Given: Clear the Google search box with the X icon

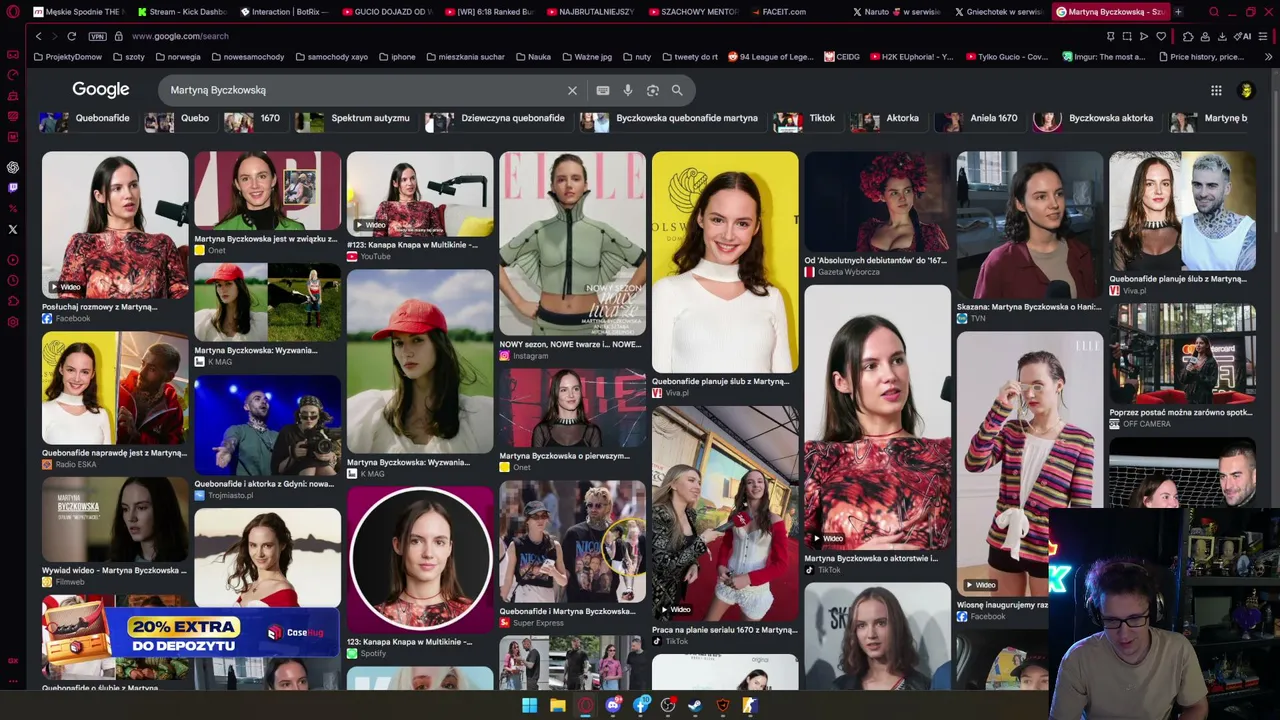Looking at the screenshot, I should tap(572, 90).
